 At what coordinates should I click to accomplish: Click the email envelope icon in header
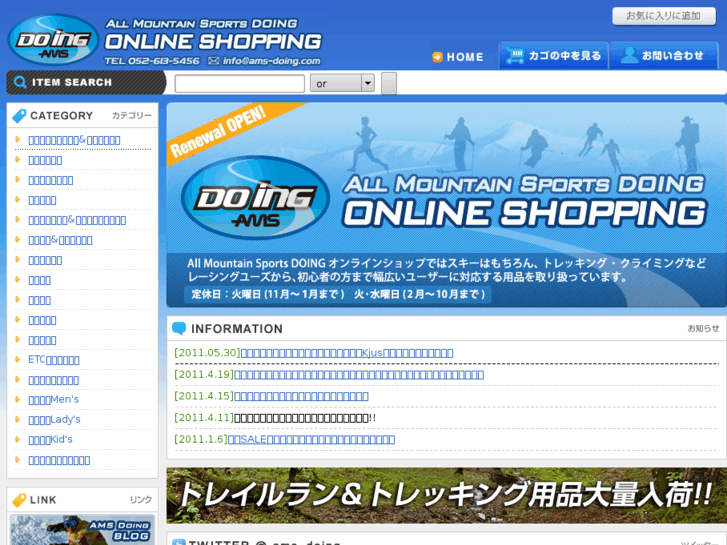[214, 61]
